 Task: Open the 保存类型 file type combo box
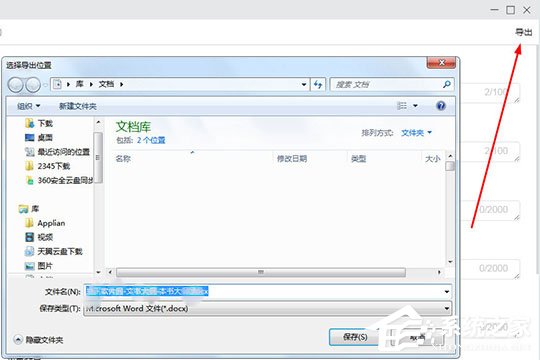click(x=267, y=308)
